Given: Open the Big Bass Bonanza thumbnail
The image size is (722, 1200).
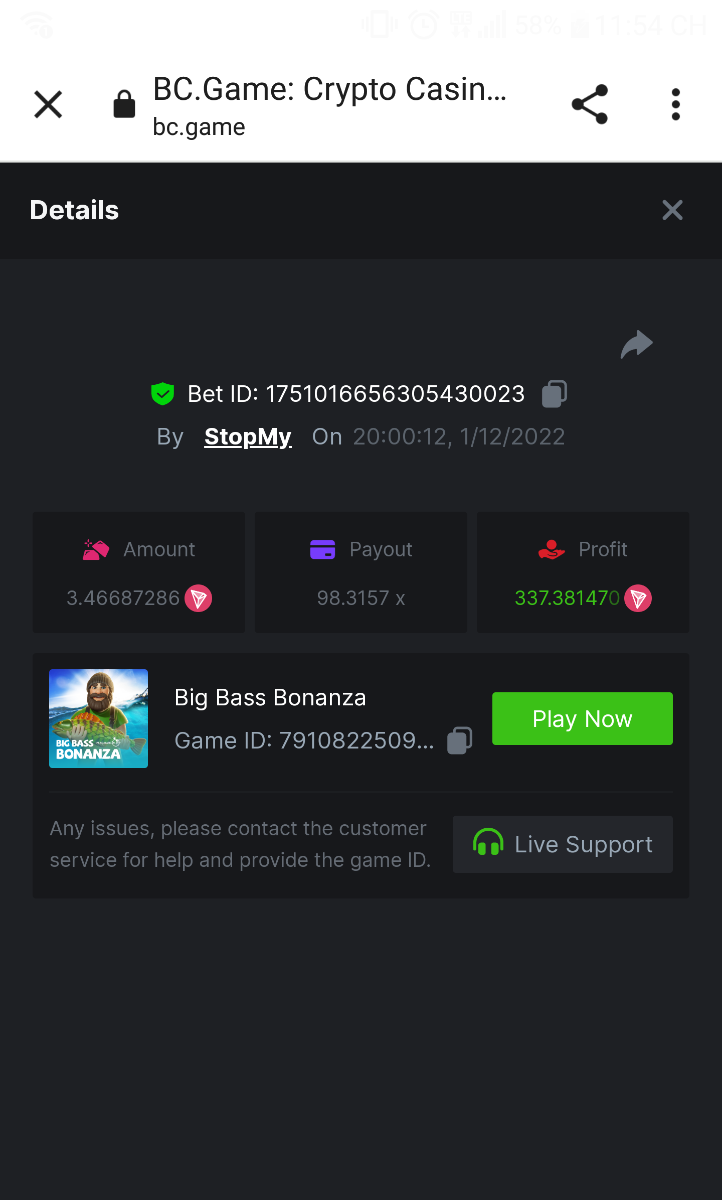Looking at the screenshot, I should pyautogui.click(x=99, y=718).
